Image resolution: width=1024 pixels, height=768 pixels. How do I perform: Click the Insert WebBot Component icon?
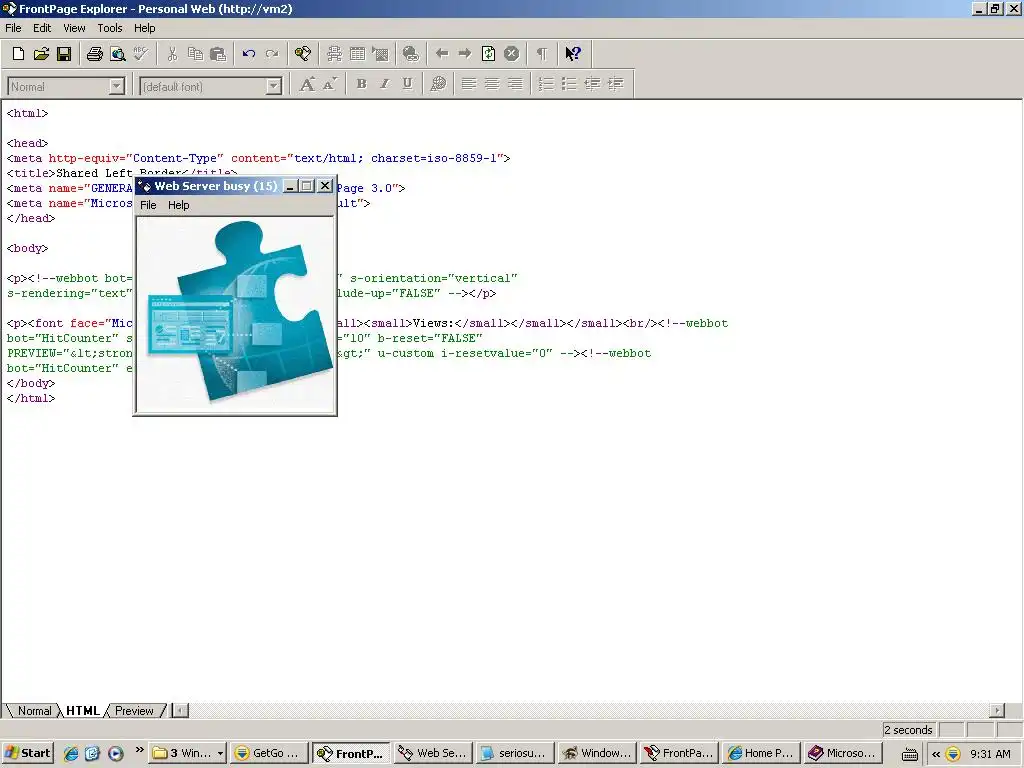pyautogui.click(x=334, y=54)
